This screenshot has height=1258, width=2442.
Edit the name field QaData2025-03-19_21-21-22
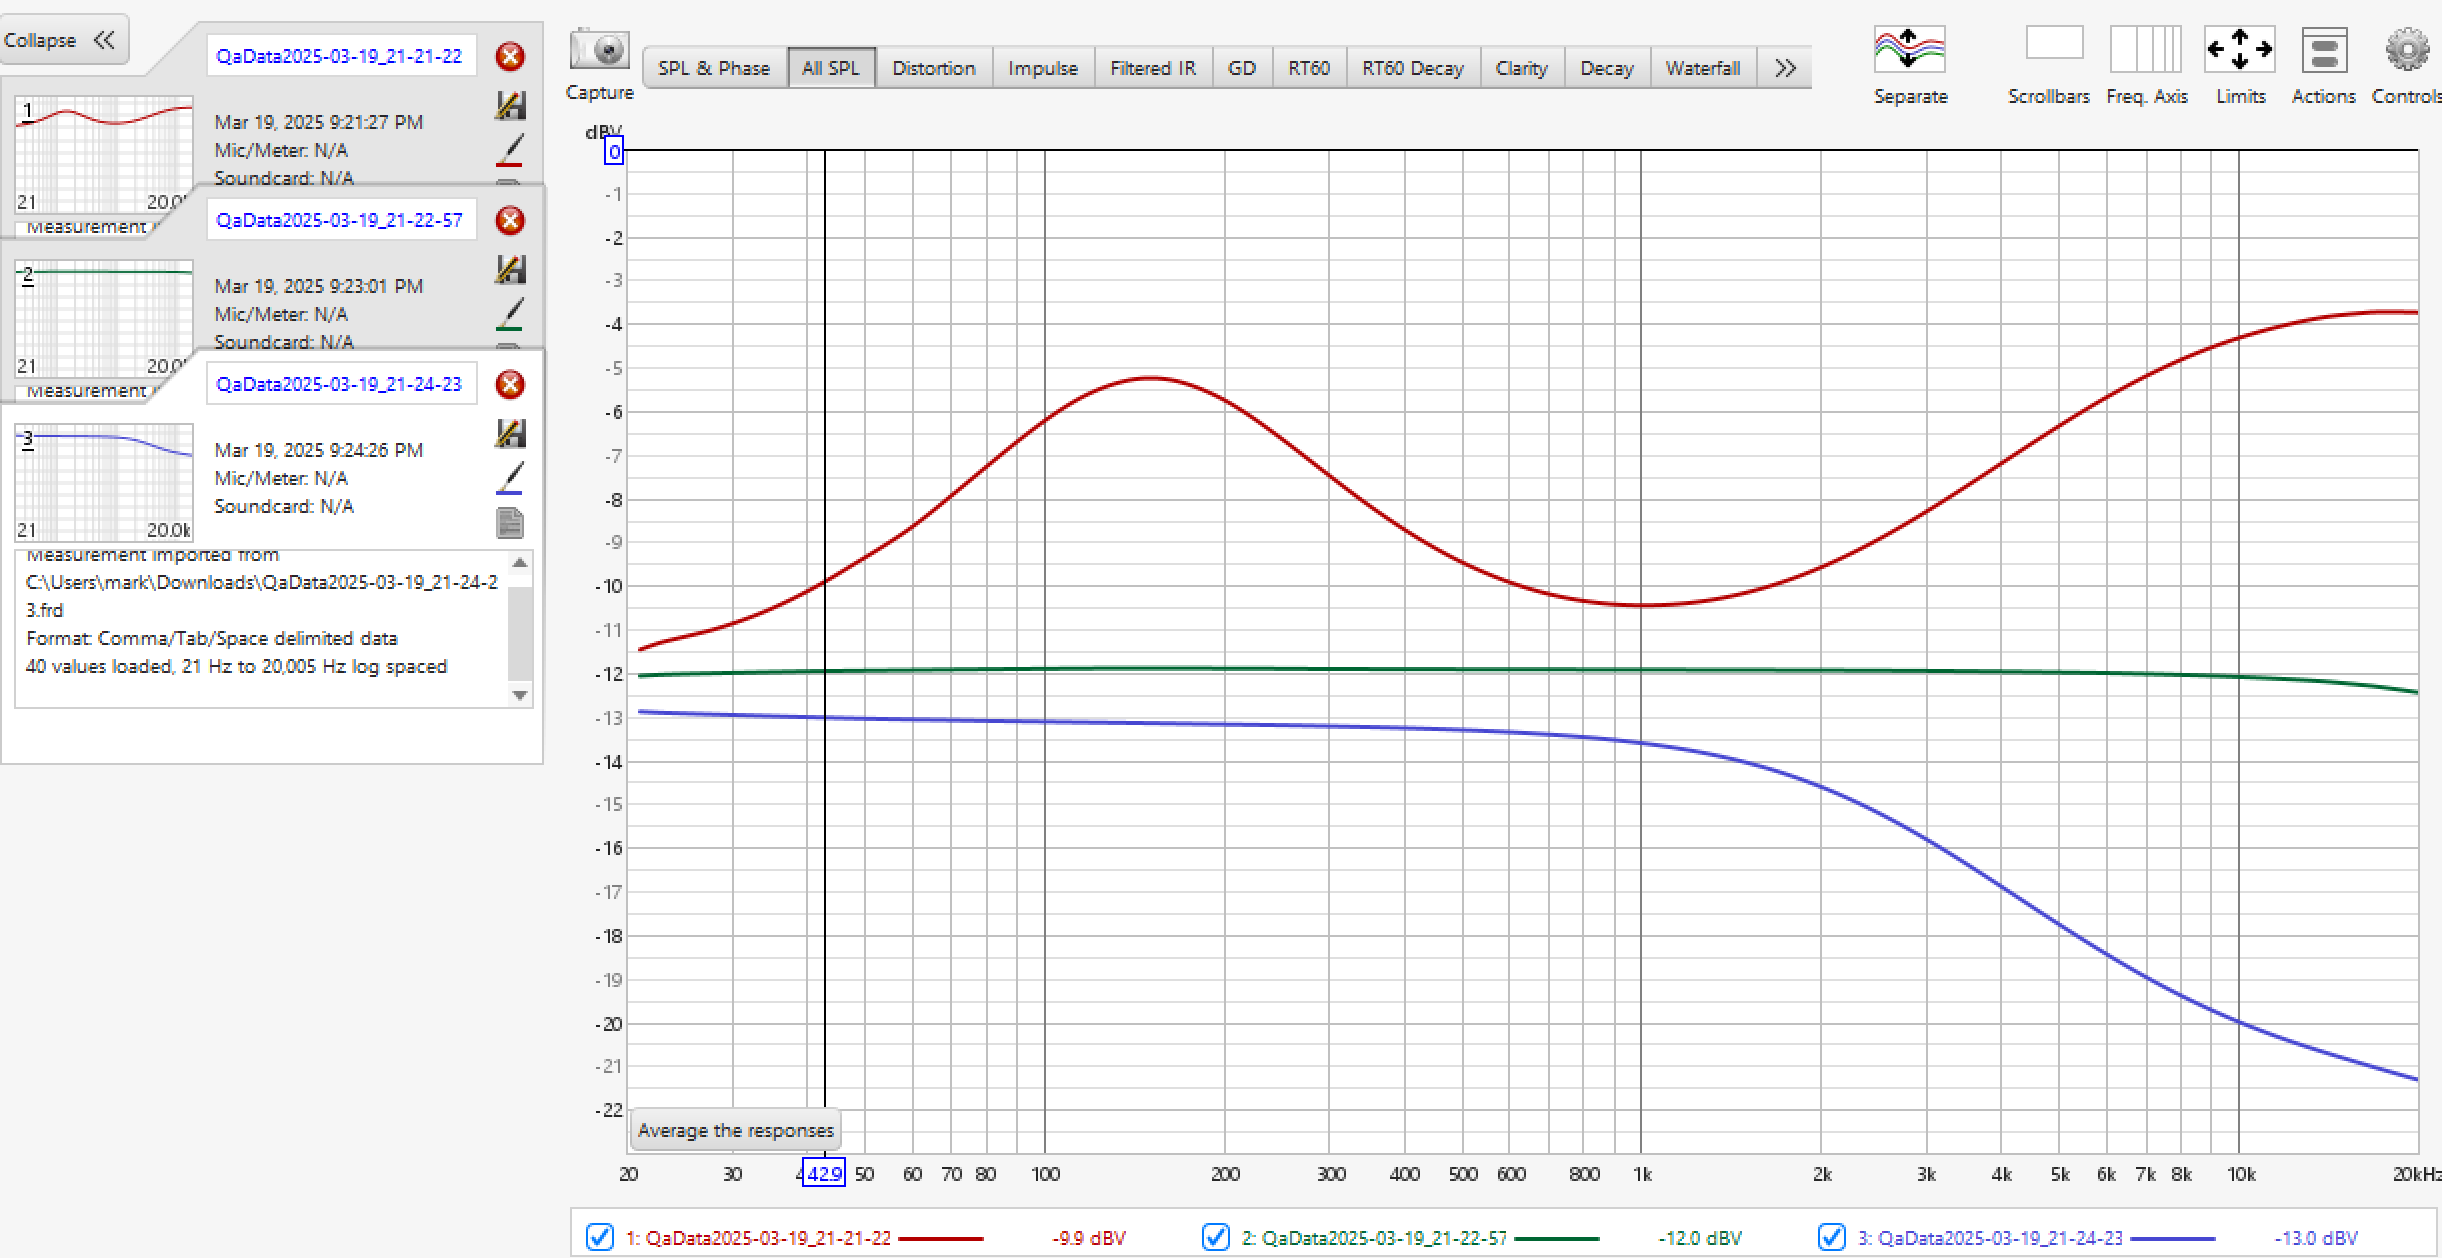[x=341, y=56]
